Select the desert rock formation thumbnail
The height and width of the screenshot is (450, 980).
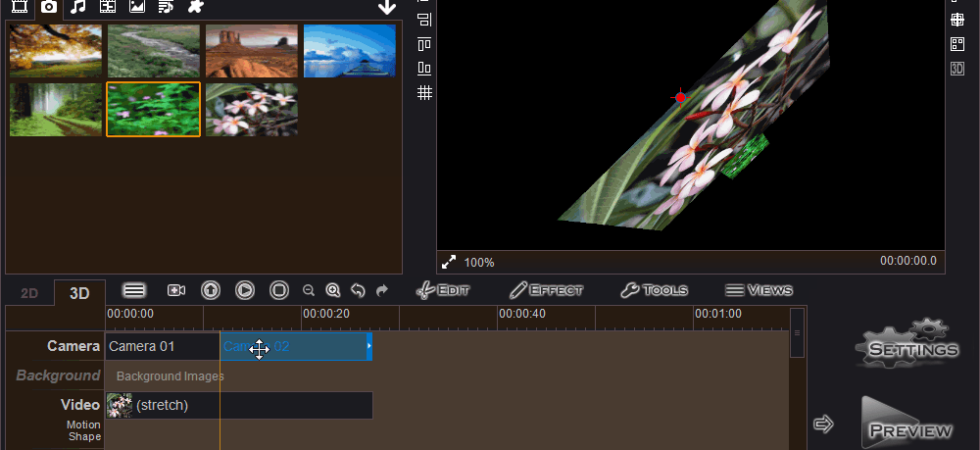252,51
